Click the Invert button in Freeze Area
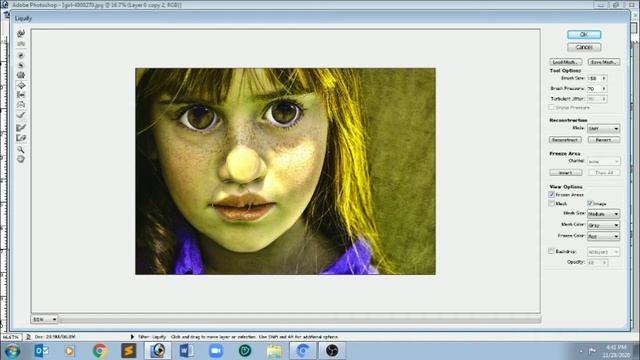The image size is (640, 360). (x=566, y=173)
